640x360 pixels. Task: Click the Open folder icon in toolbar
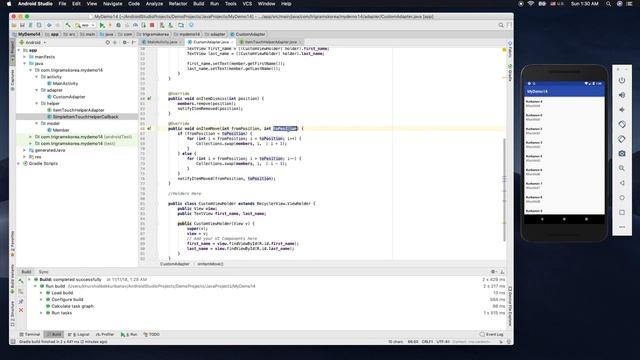[13, 25]
